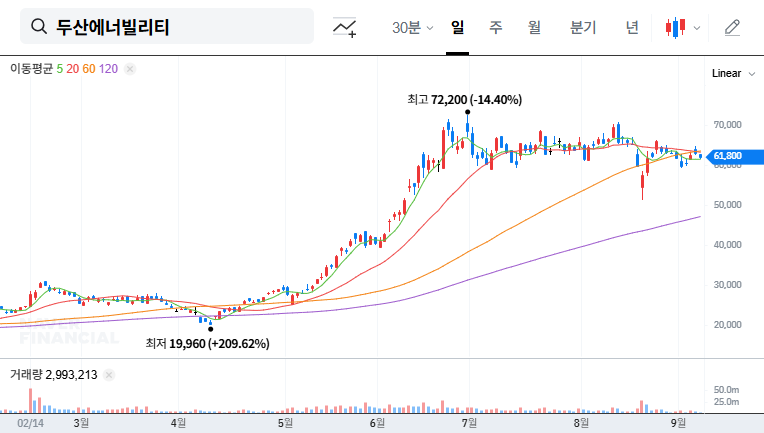Click the 최고 72,200 high marker dot
This screenshot has height=433, width=764.
click(468, 112)
